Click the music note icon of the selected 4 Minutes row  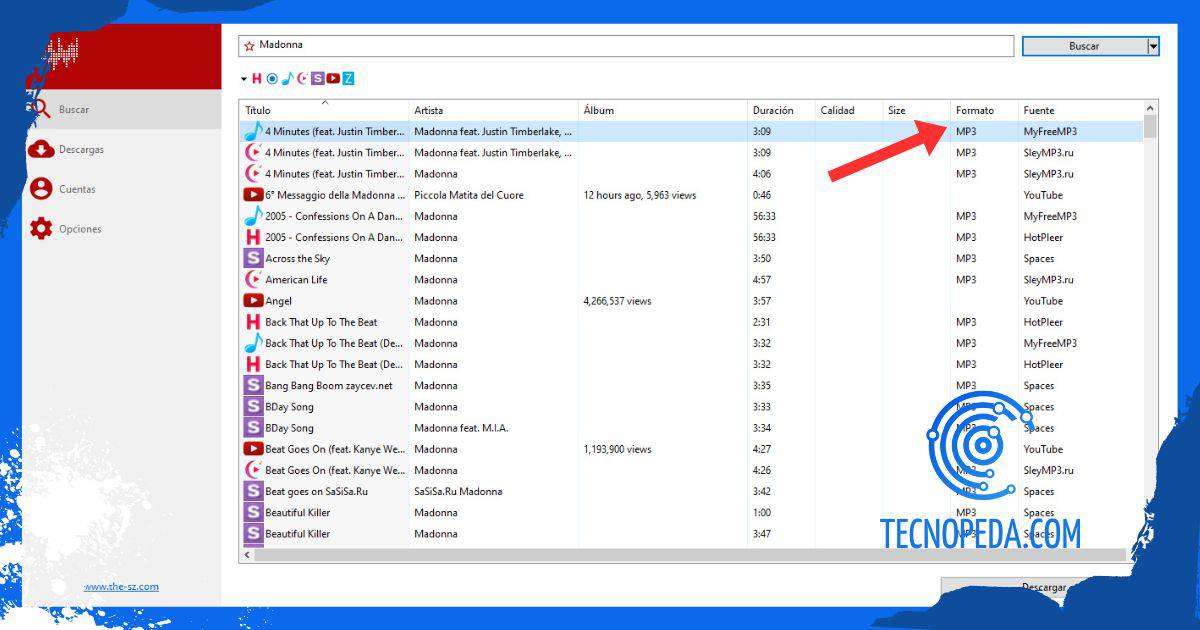pos(253,131)
